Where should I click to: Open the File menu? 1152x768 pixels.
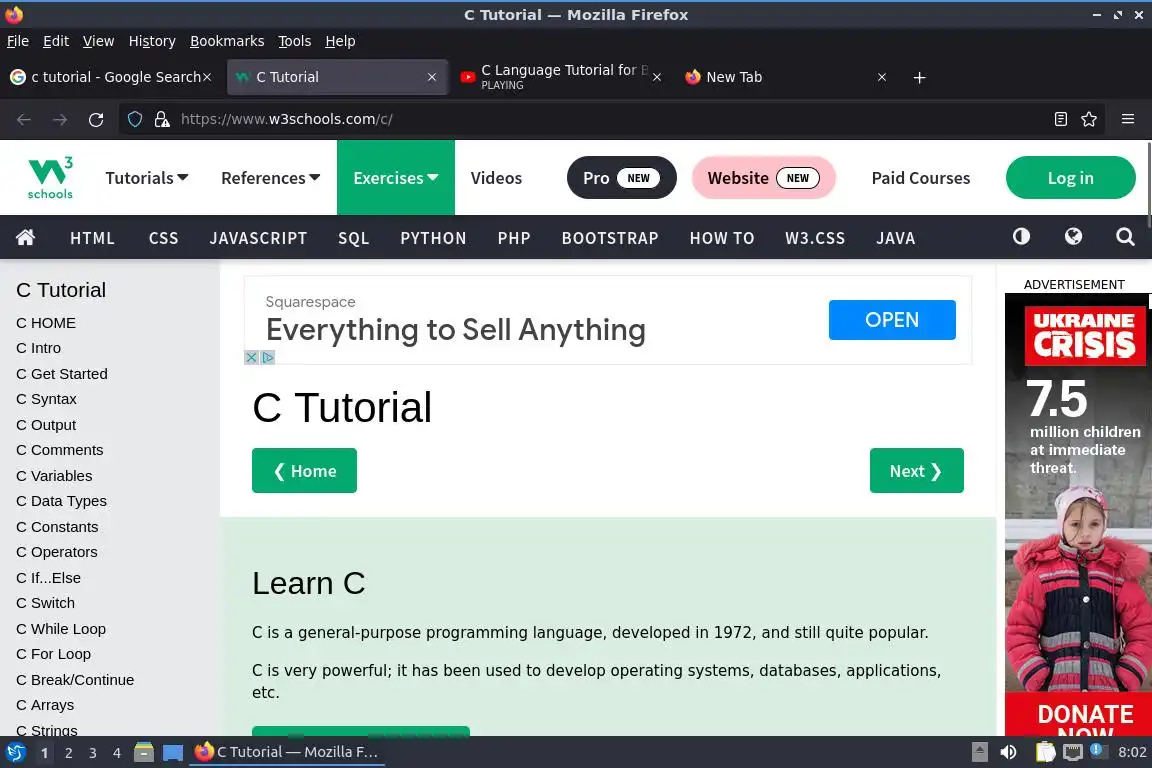[18, 41]
